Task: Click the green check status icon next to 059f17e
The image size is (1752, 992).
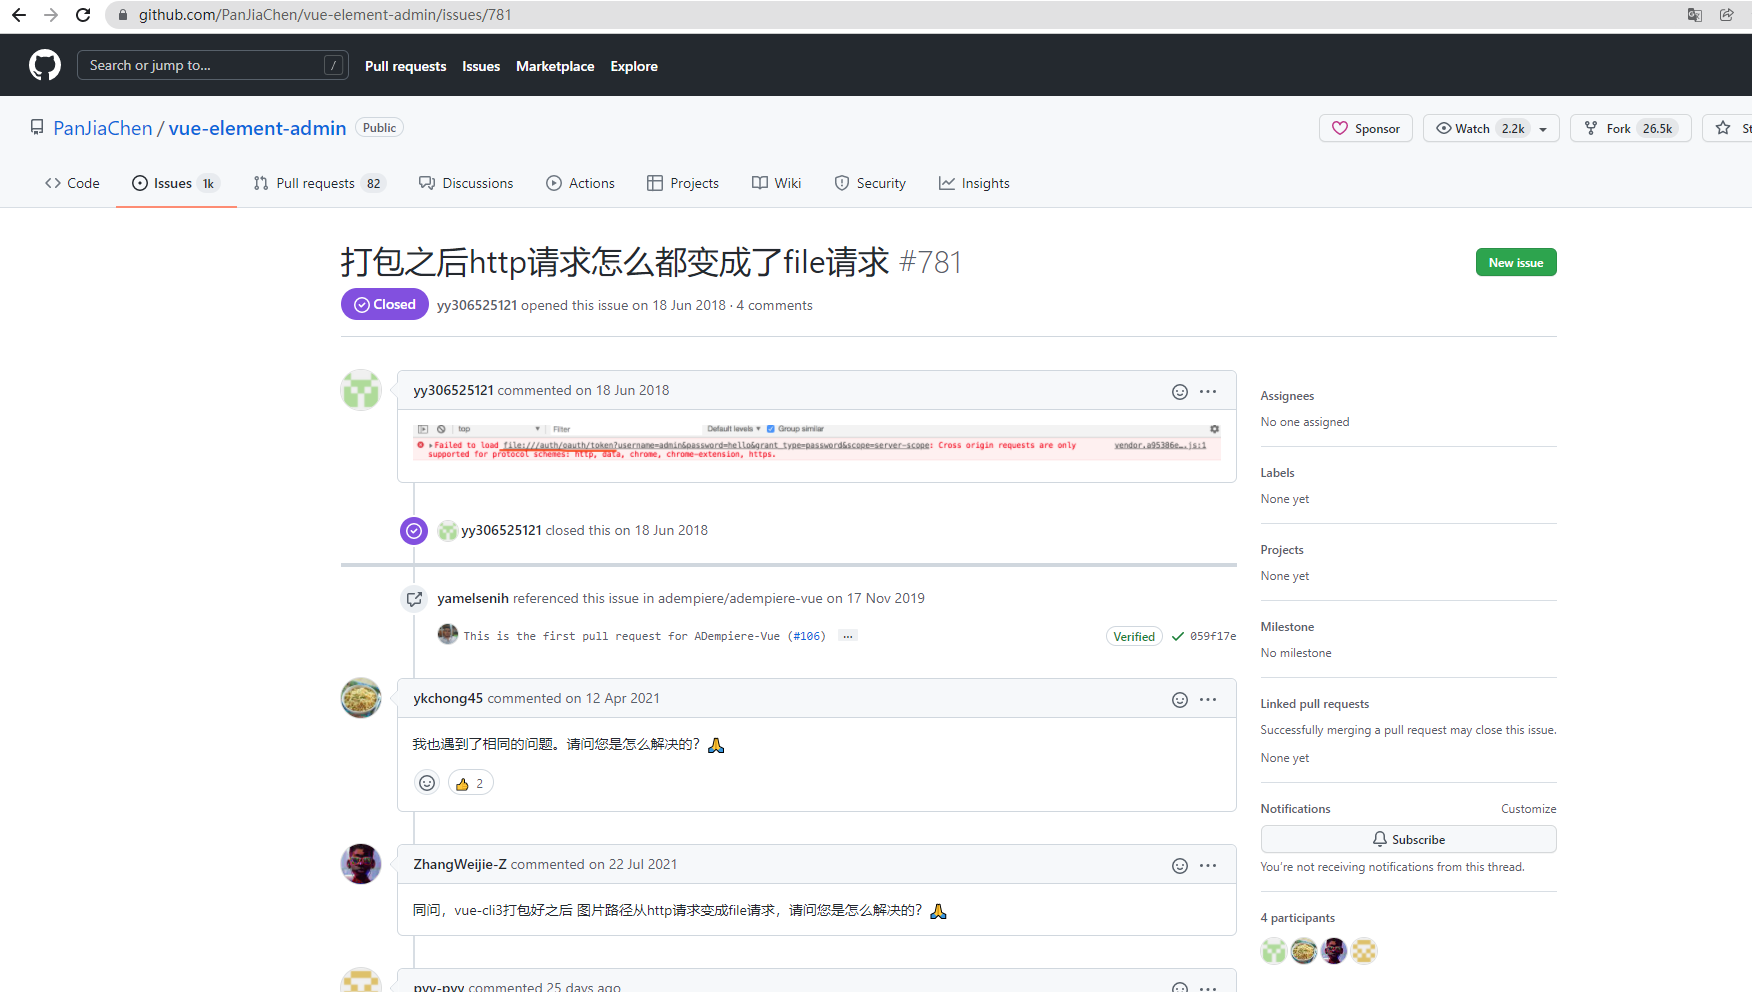Action: pos(1178,636)
